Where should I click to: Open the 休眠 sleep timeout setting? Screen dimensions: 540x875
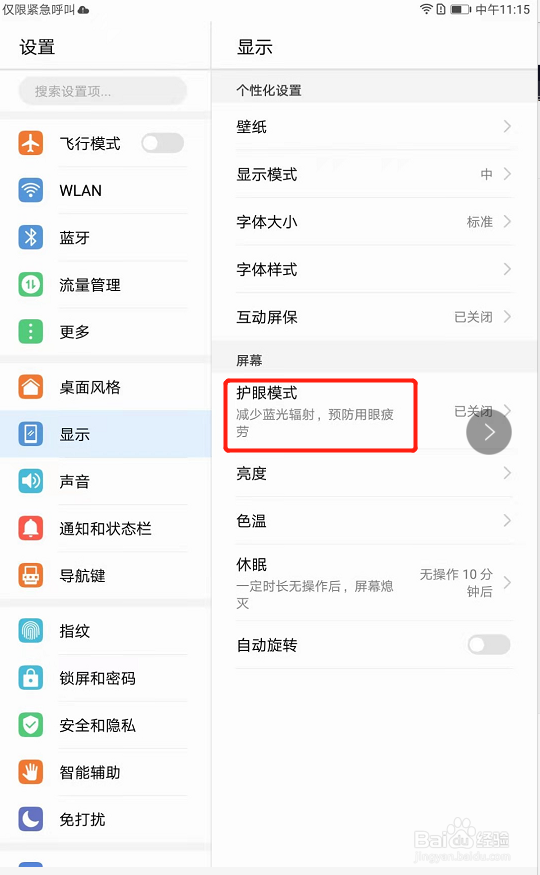[374, 583]
